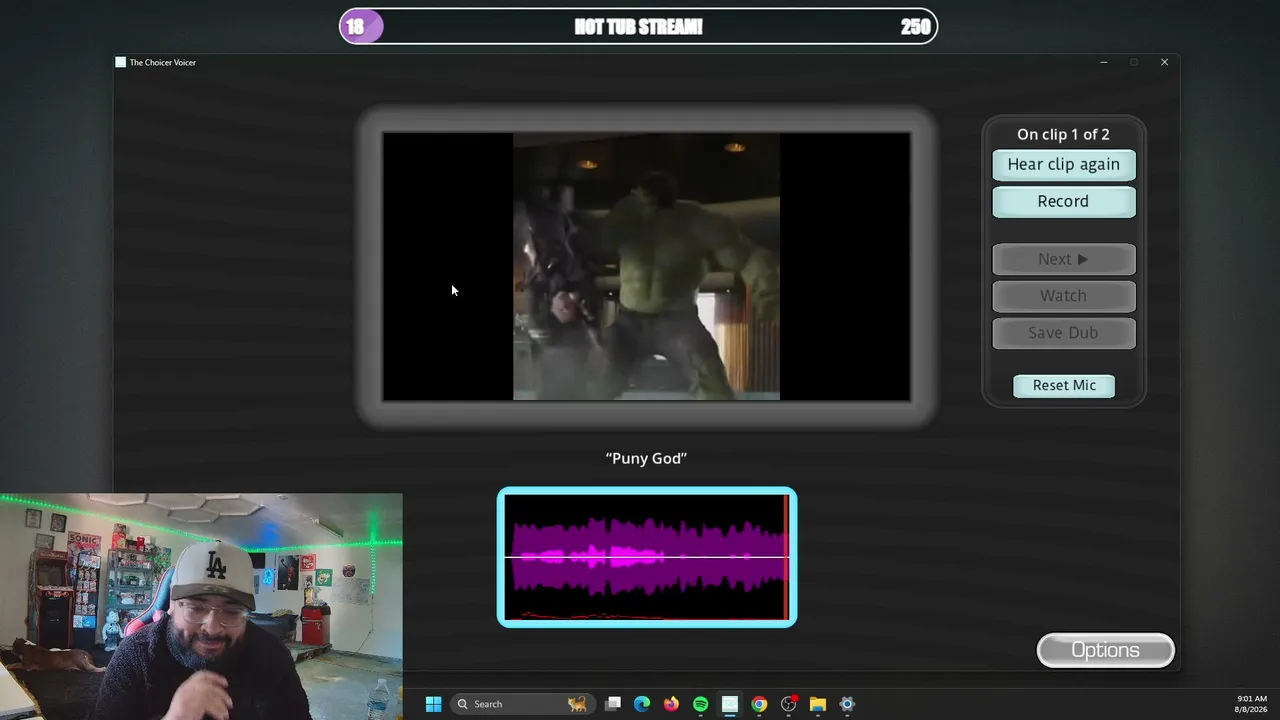Click the "Puny God" clip title
Viewport: 1280px width, 720px height.
[646, 458]
